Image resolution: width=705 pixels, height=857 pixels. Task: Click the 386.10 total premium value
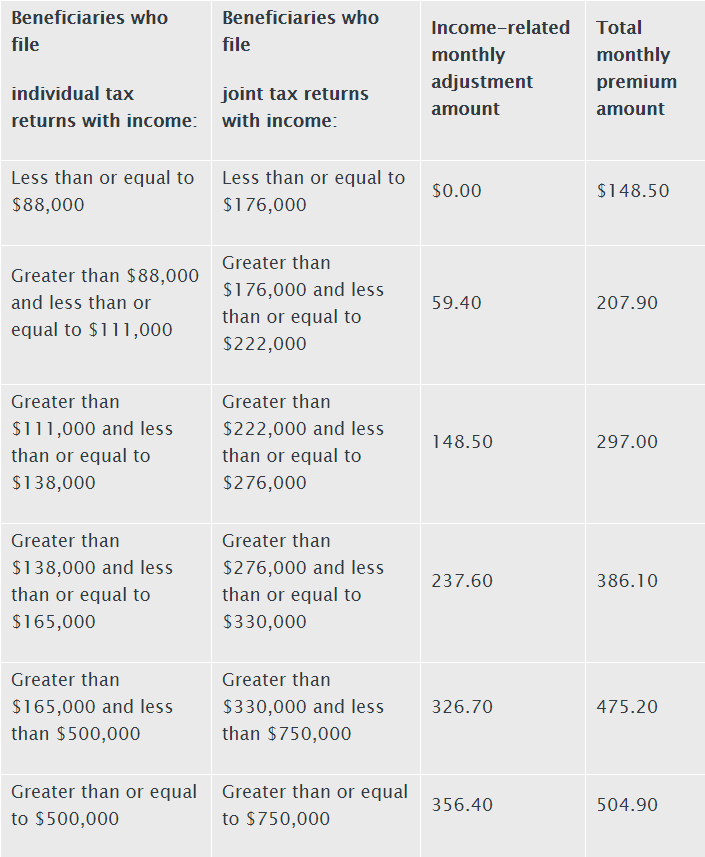coord(627,581)
